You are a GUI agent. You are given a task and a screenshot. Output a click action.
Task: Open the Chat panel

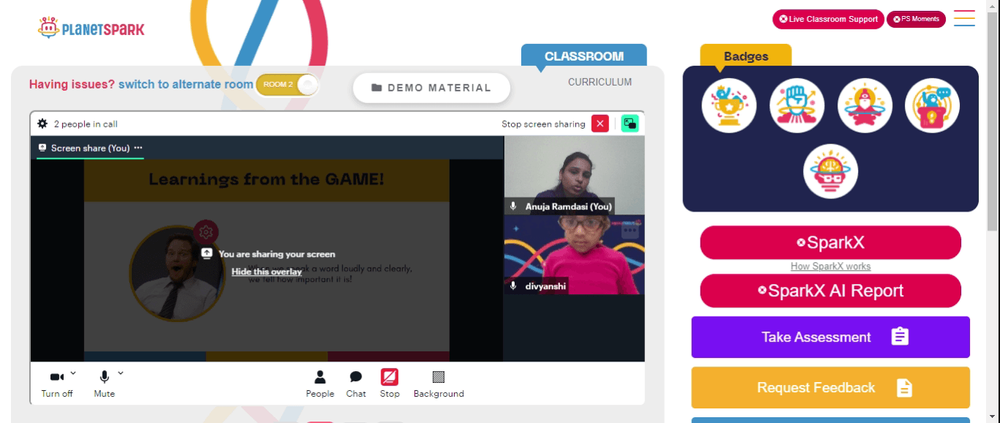(x=356, y=384)
